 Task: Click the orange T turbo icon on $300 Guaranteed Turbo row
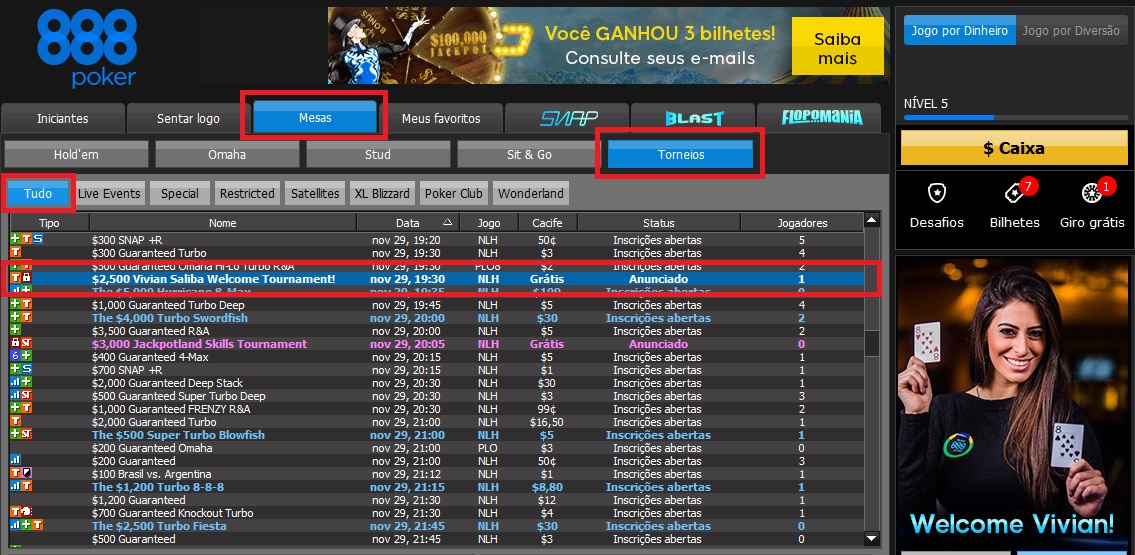pyautogui.click(x=15, y=253)
